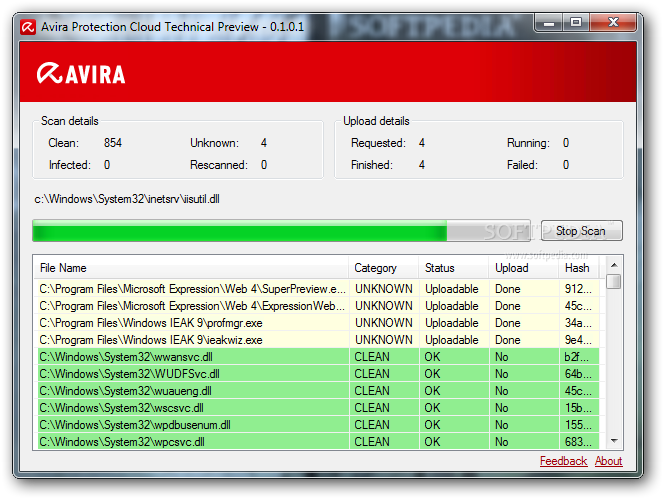Select the profmgr.exe file row
The height and width of the screenshot is (499, 664).
tap(318, 323)
